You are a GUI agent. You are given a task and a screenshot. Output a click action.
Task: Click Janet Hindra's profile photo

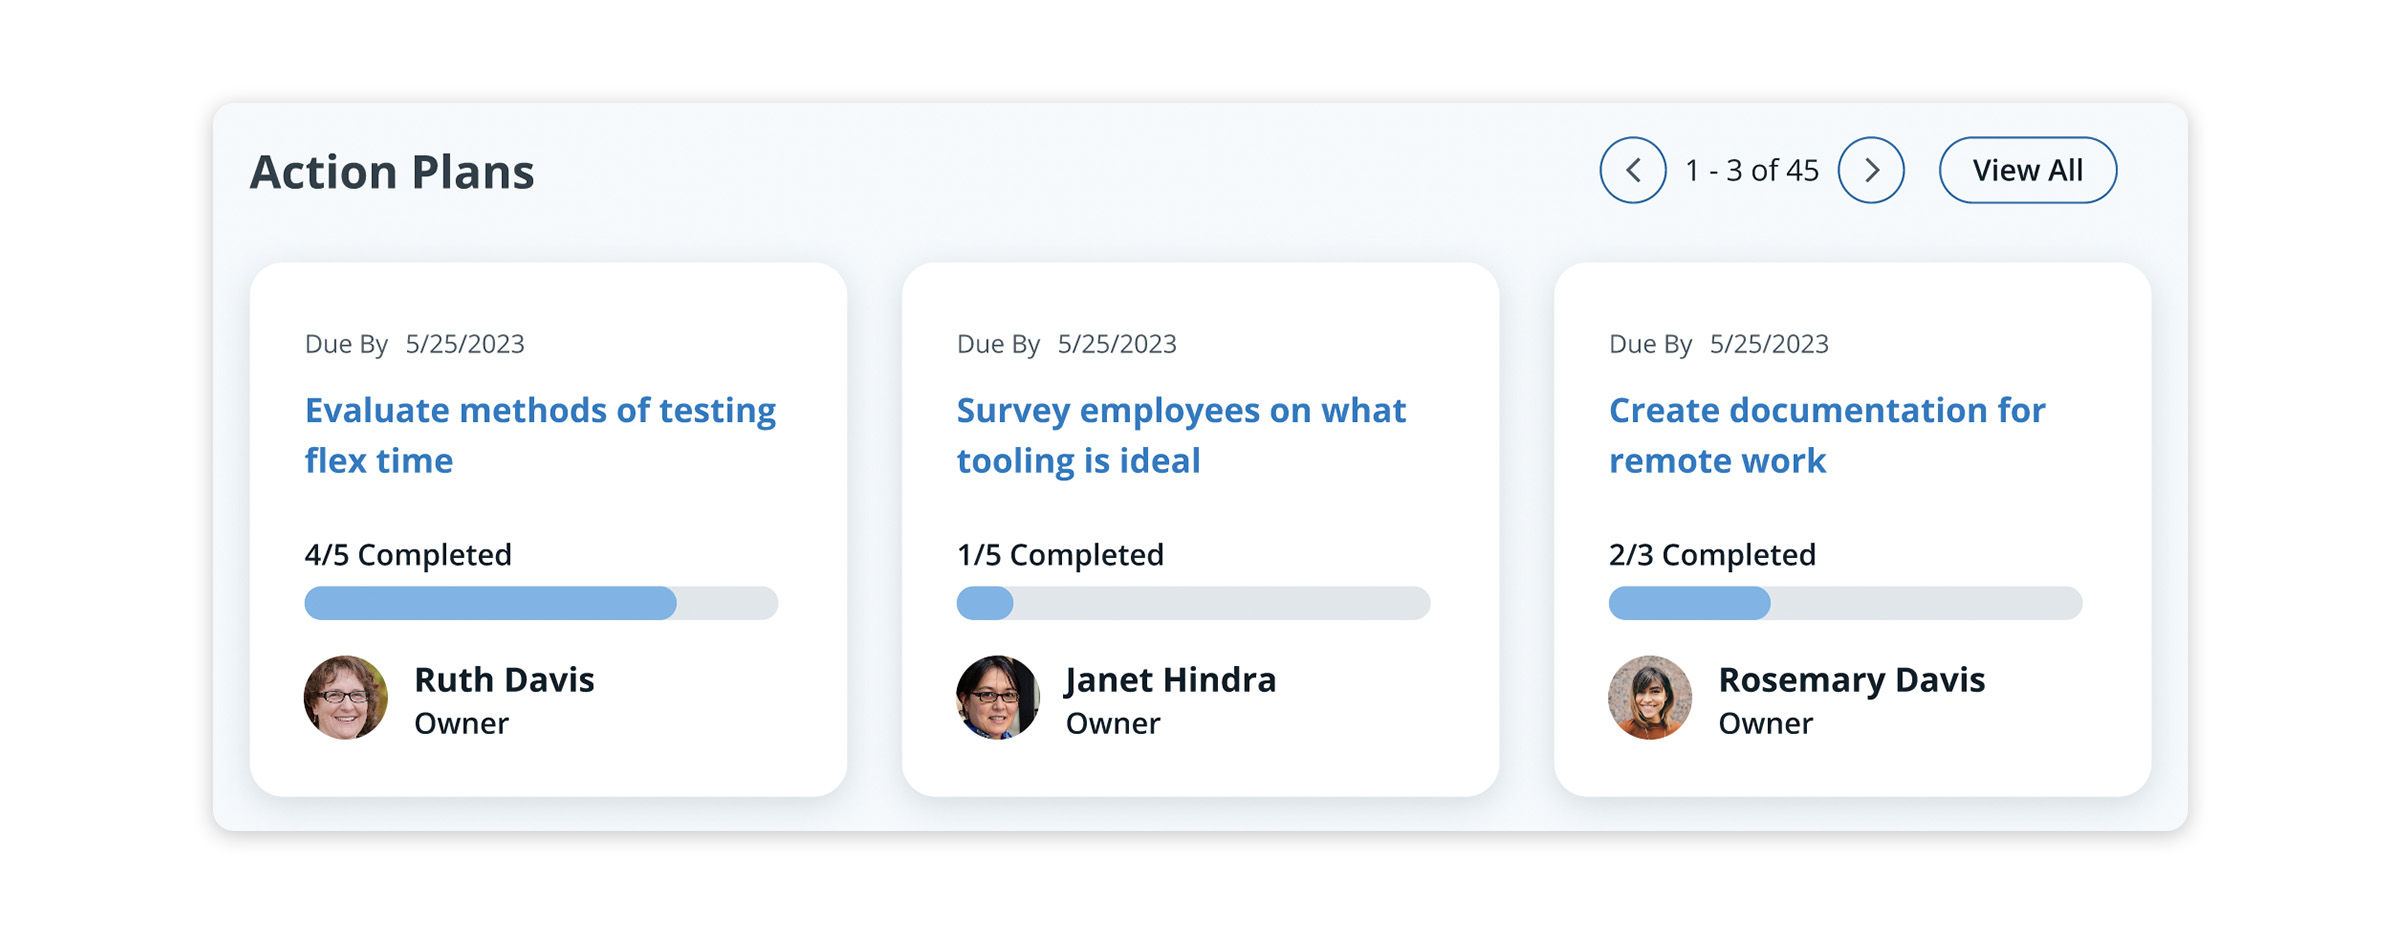pyautogui.click(x=998, y=698)
